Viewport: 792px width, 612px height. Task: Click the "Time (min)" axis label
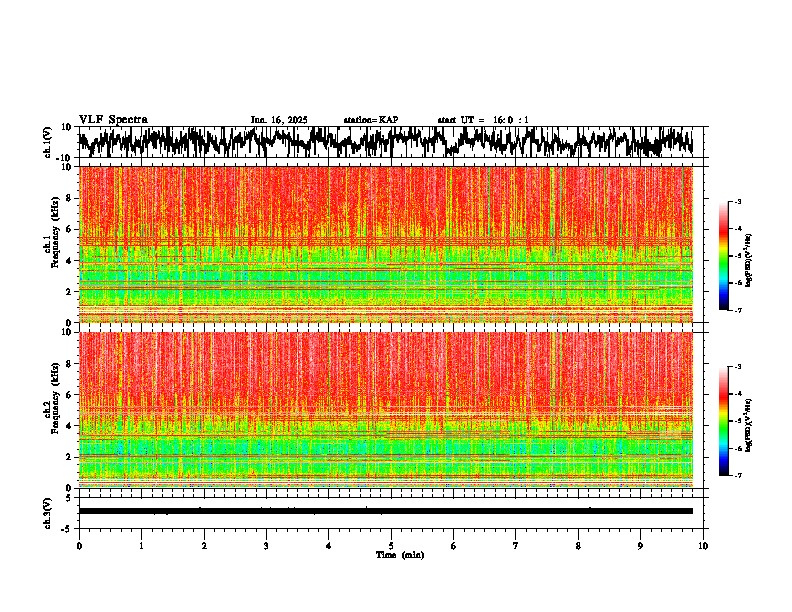click(400, 555)
